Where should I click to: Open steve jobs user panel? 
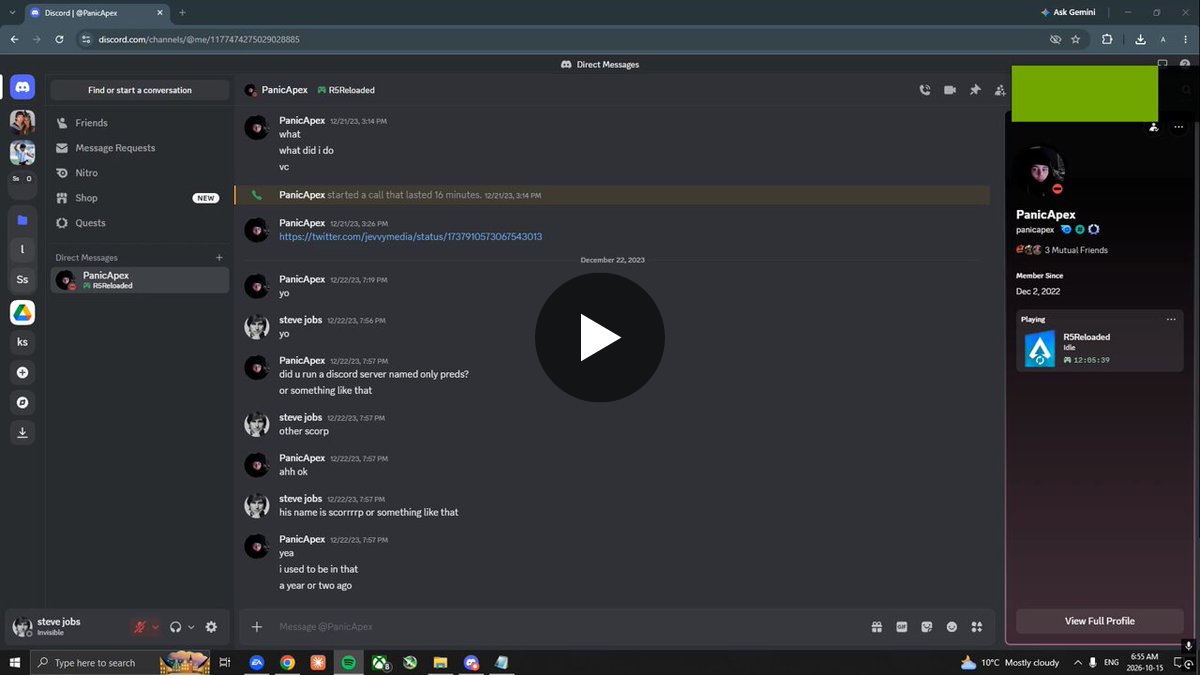68,627
